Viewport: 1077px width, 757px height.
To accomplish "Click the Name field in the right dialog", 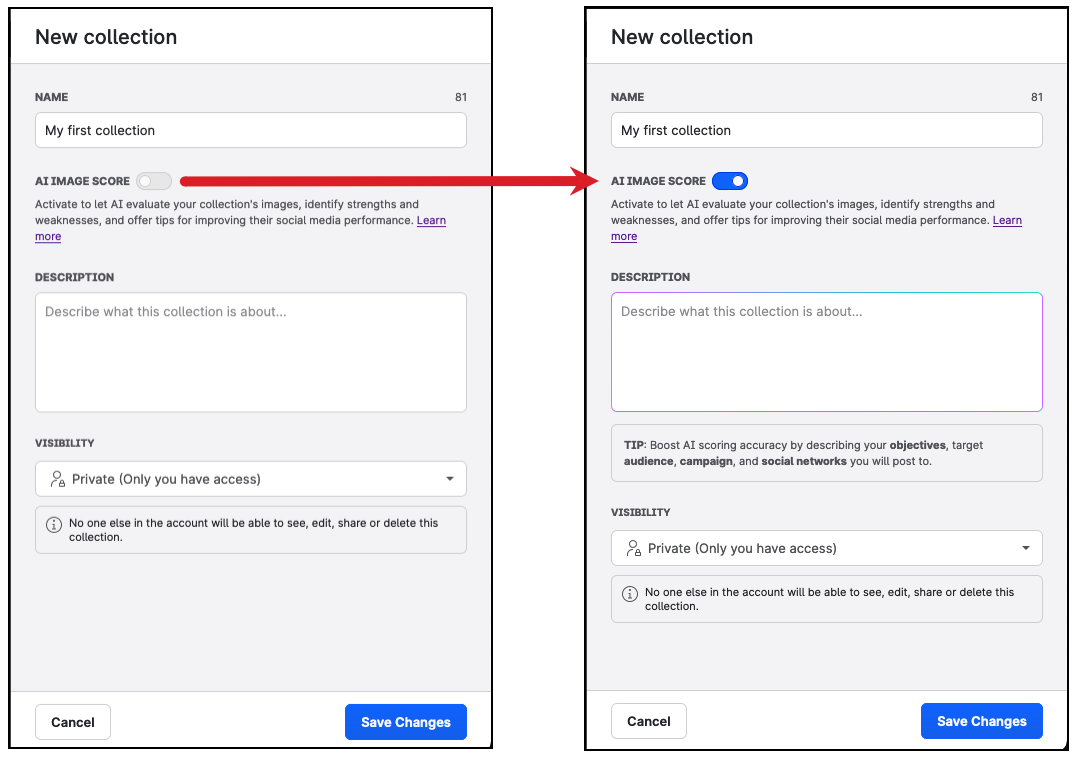I will tap(826, 130).
